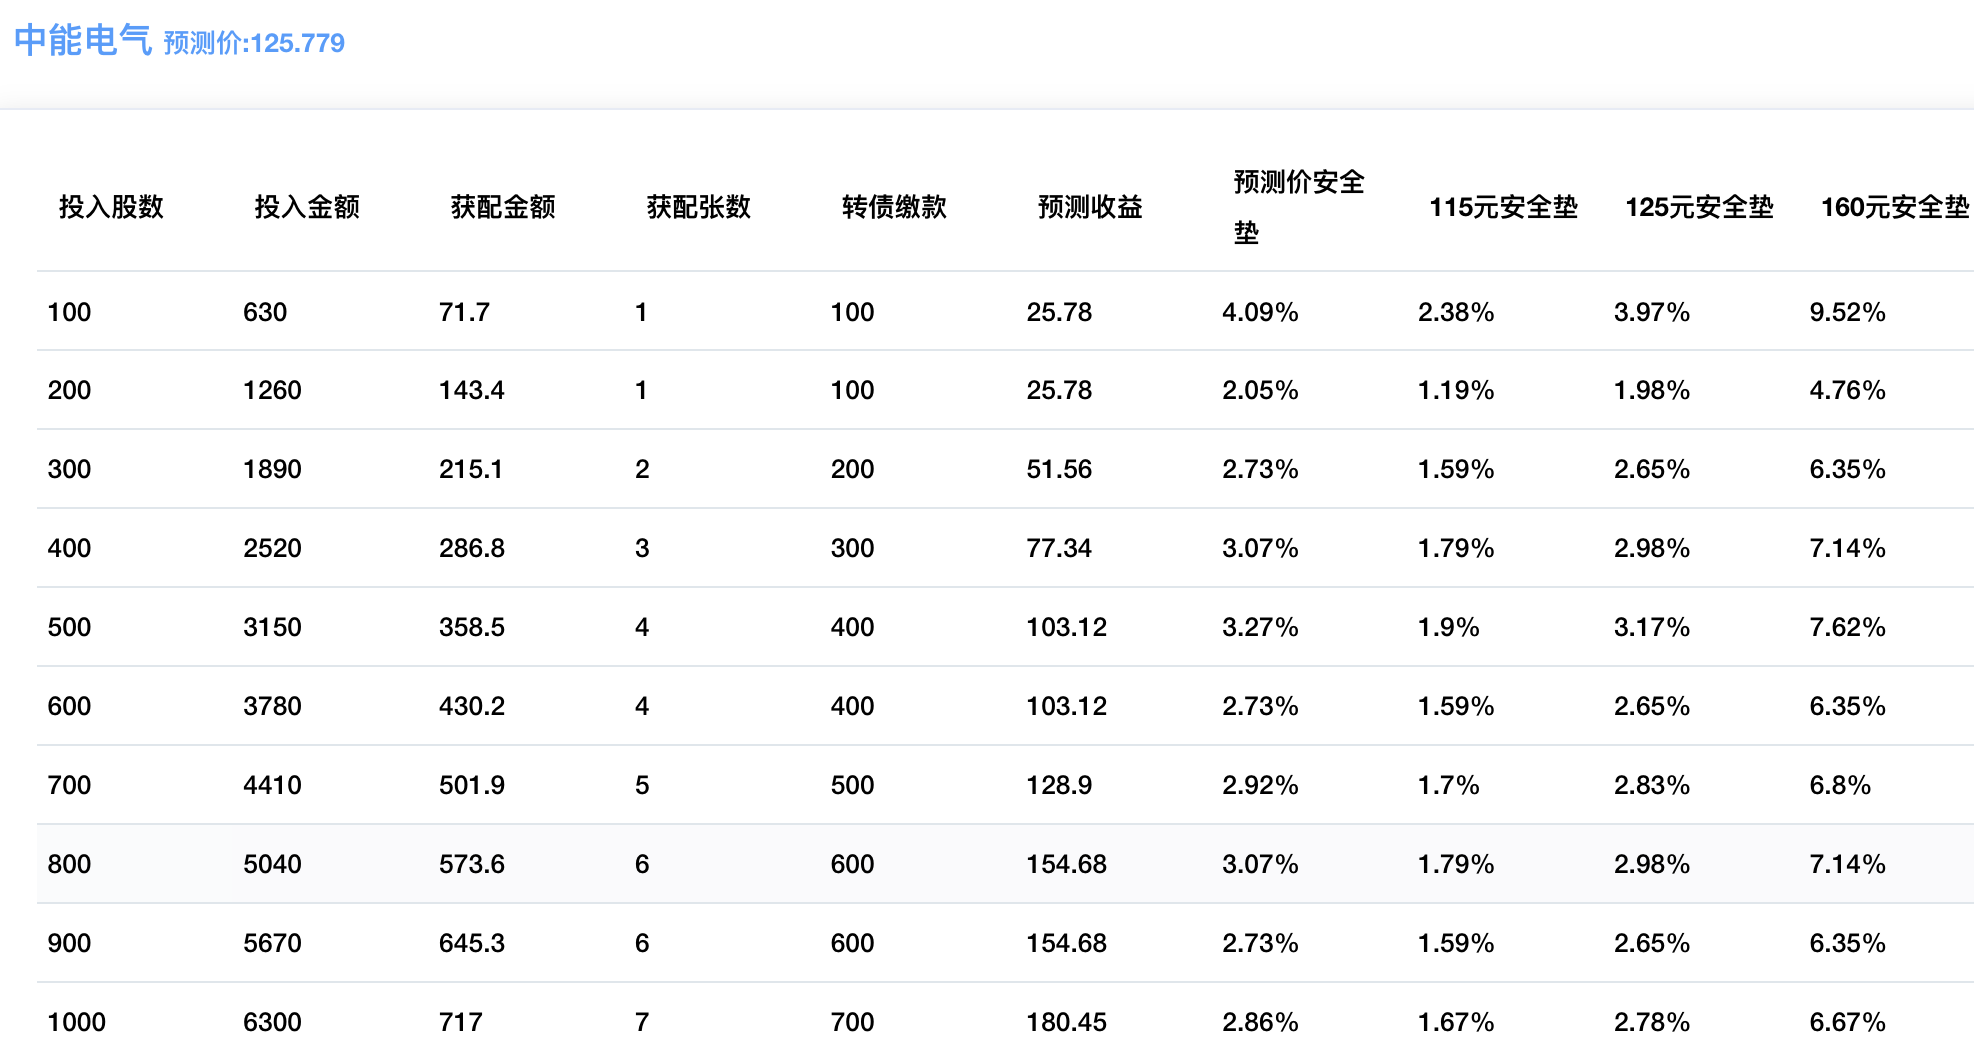This screenshot has height=1054, width=1974.
Task: Click the 预测价:125.779 label
Action: [x=254, y=43]
